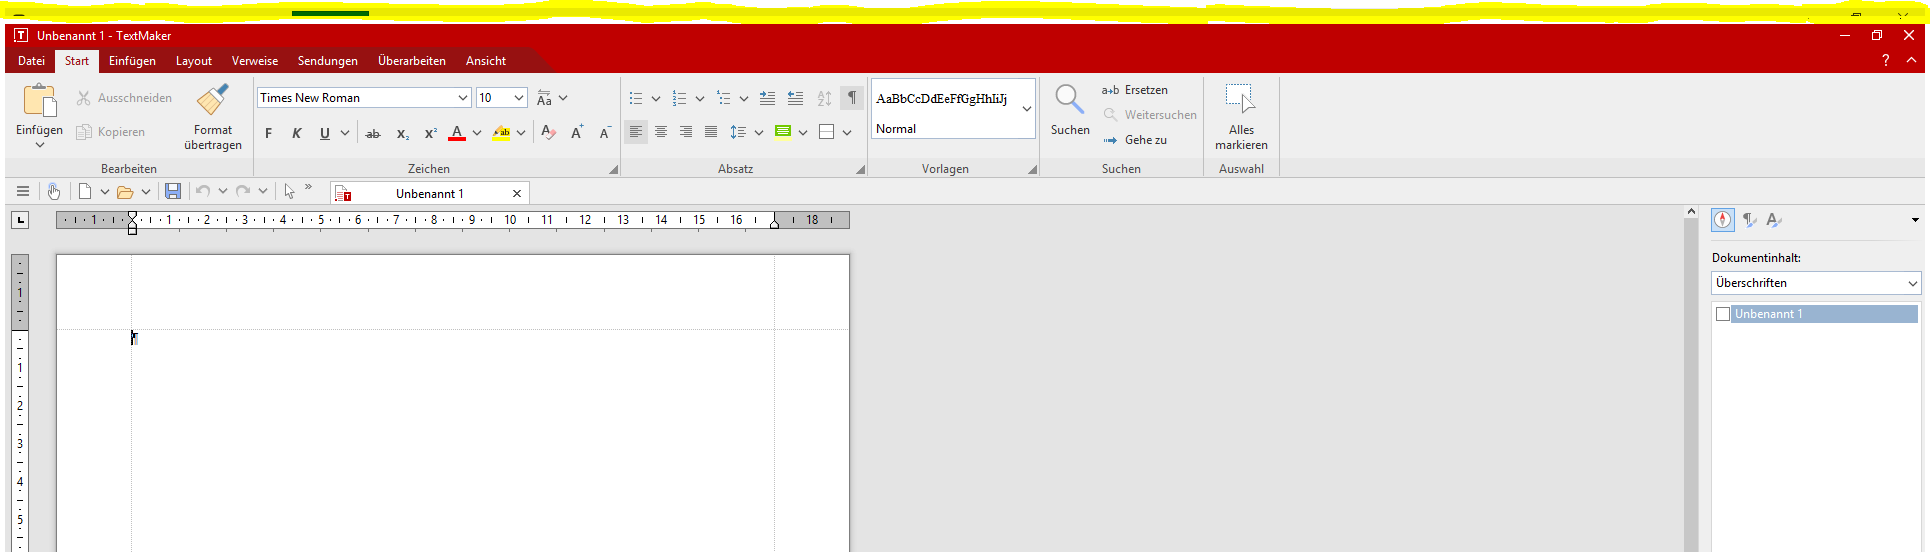Apply strikethrough formatting to text
The image size is (1930, 552).
coord(373,133)
